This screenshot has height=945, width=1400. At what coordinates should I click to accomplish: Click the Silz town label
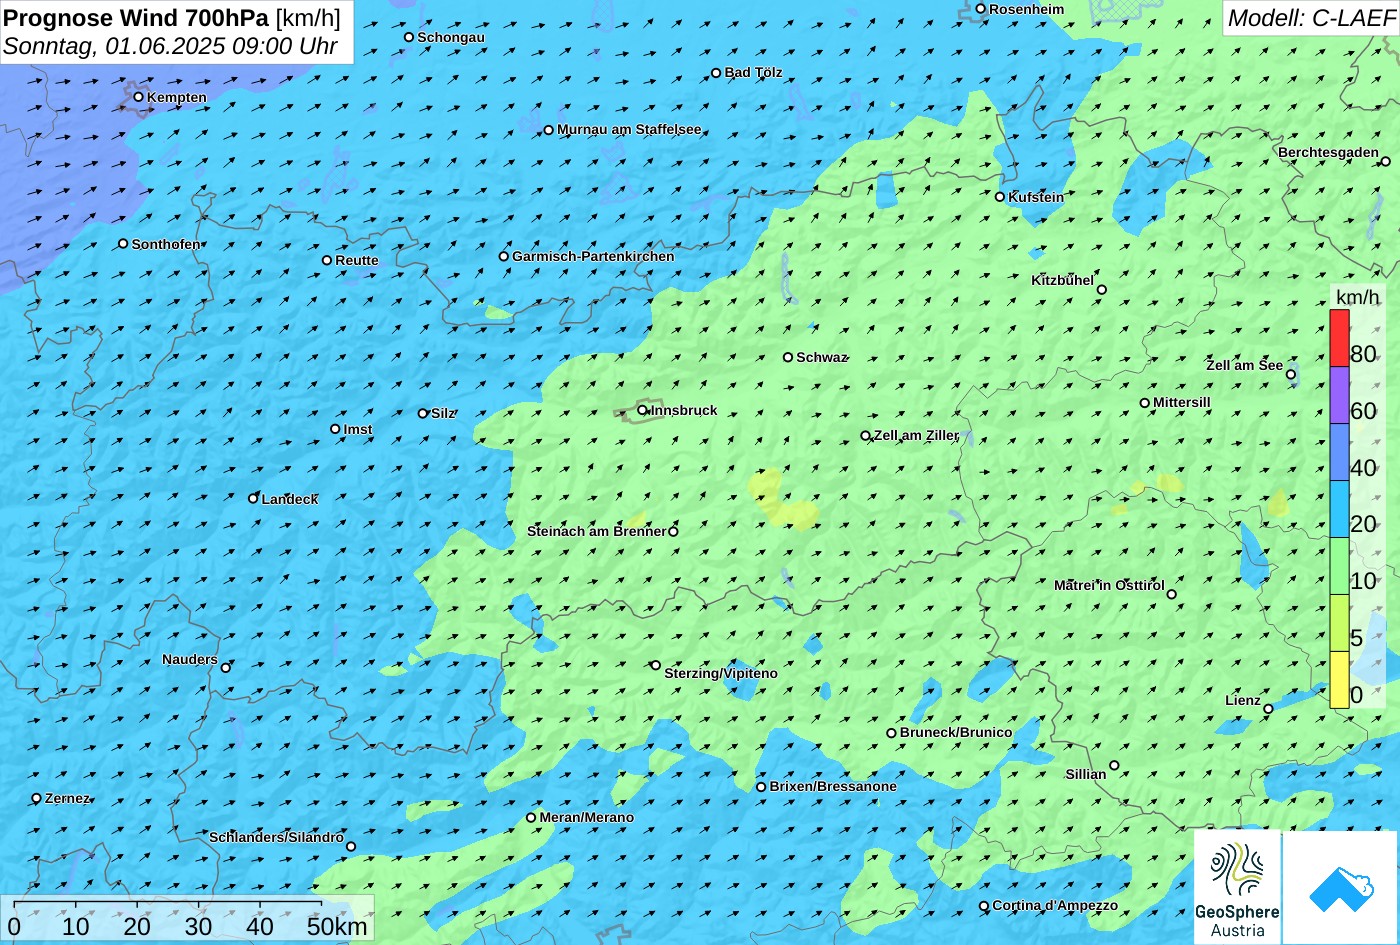[x=443, y=413]
